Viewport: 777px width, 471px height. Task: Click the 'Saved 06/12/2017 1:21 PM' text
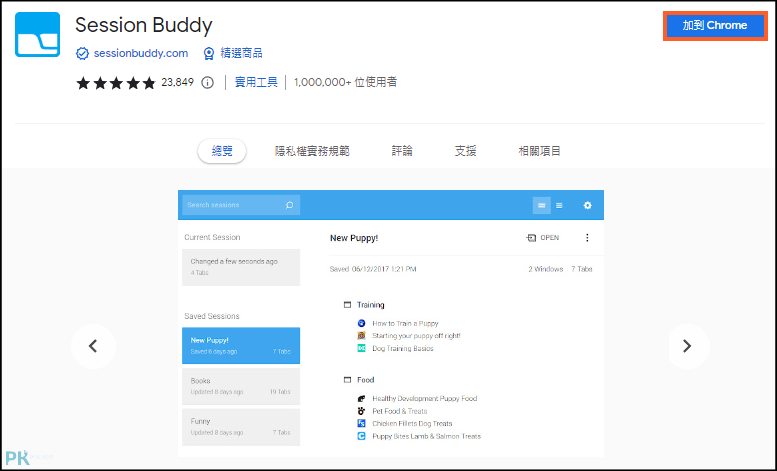373,269
